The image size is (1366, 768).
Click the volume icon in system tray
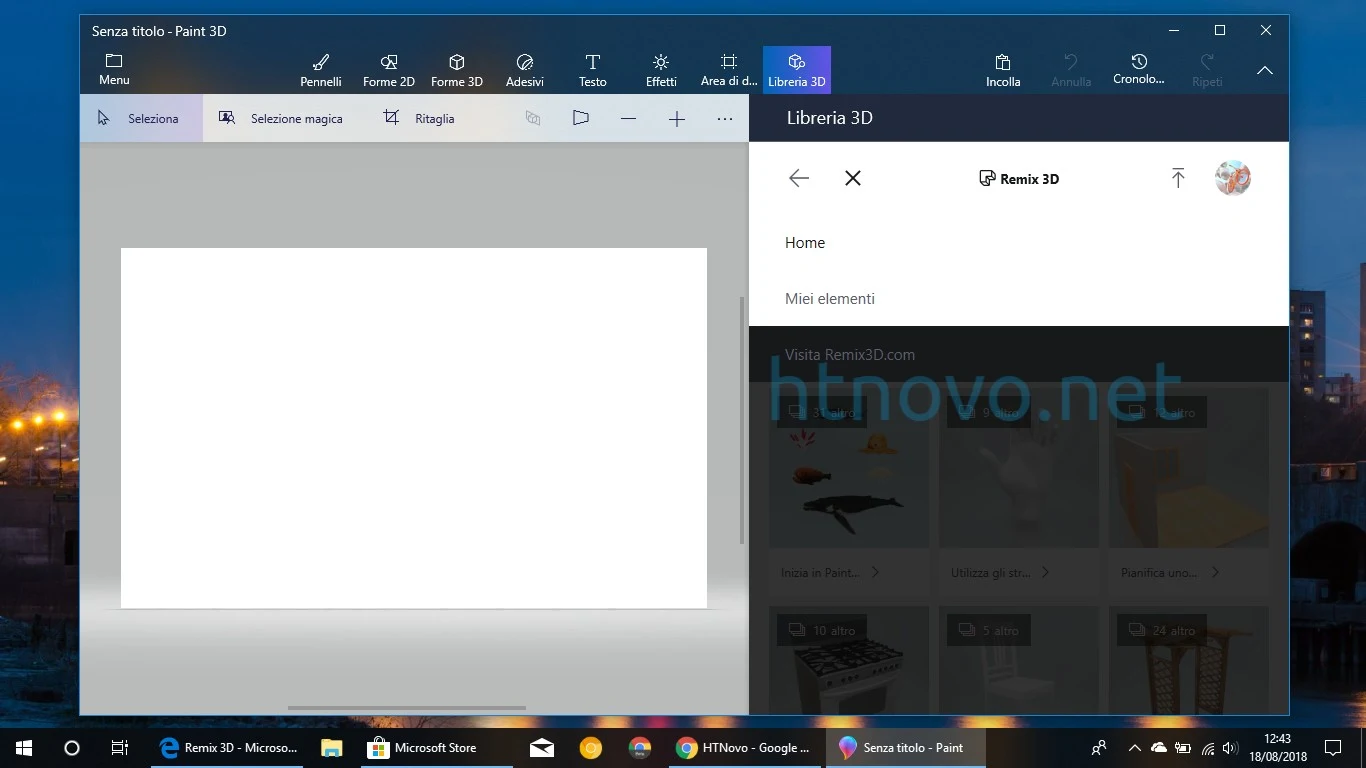[x=1230, y=748]
